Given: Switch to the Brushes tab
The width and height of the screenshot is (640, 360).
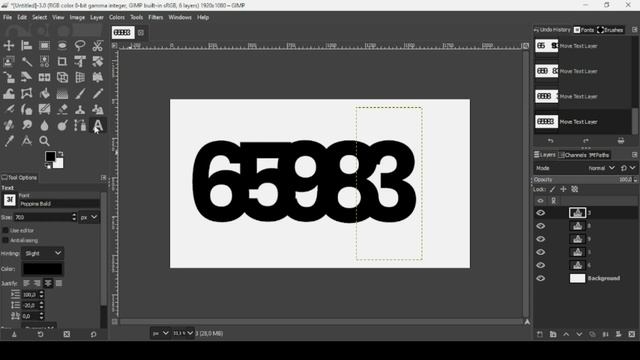Looking at the screenshot, I should [611, 30].
